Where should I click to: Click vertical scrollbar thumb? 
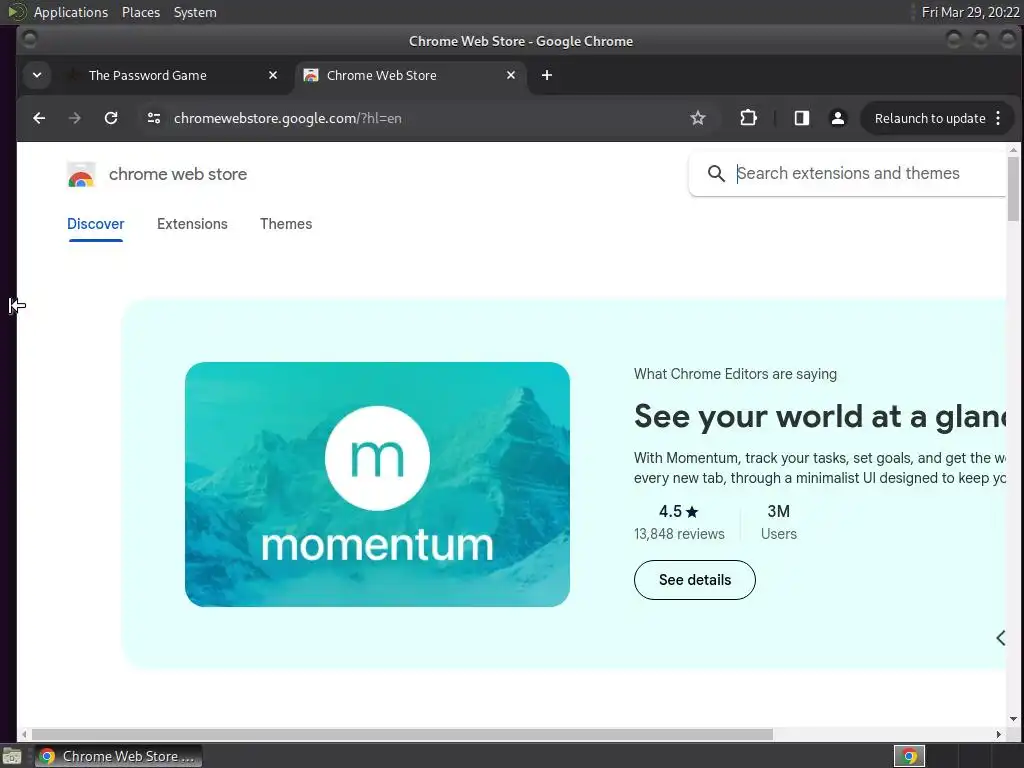[1013, 189]
